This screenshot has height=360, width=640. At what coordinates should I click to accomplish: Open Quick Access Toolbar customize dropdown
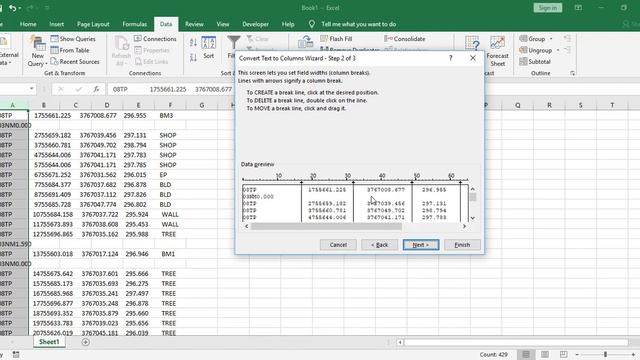[47, 8]
